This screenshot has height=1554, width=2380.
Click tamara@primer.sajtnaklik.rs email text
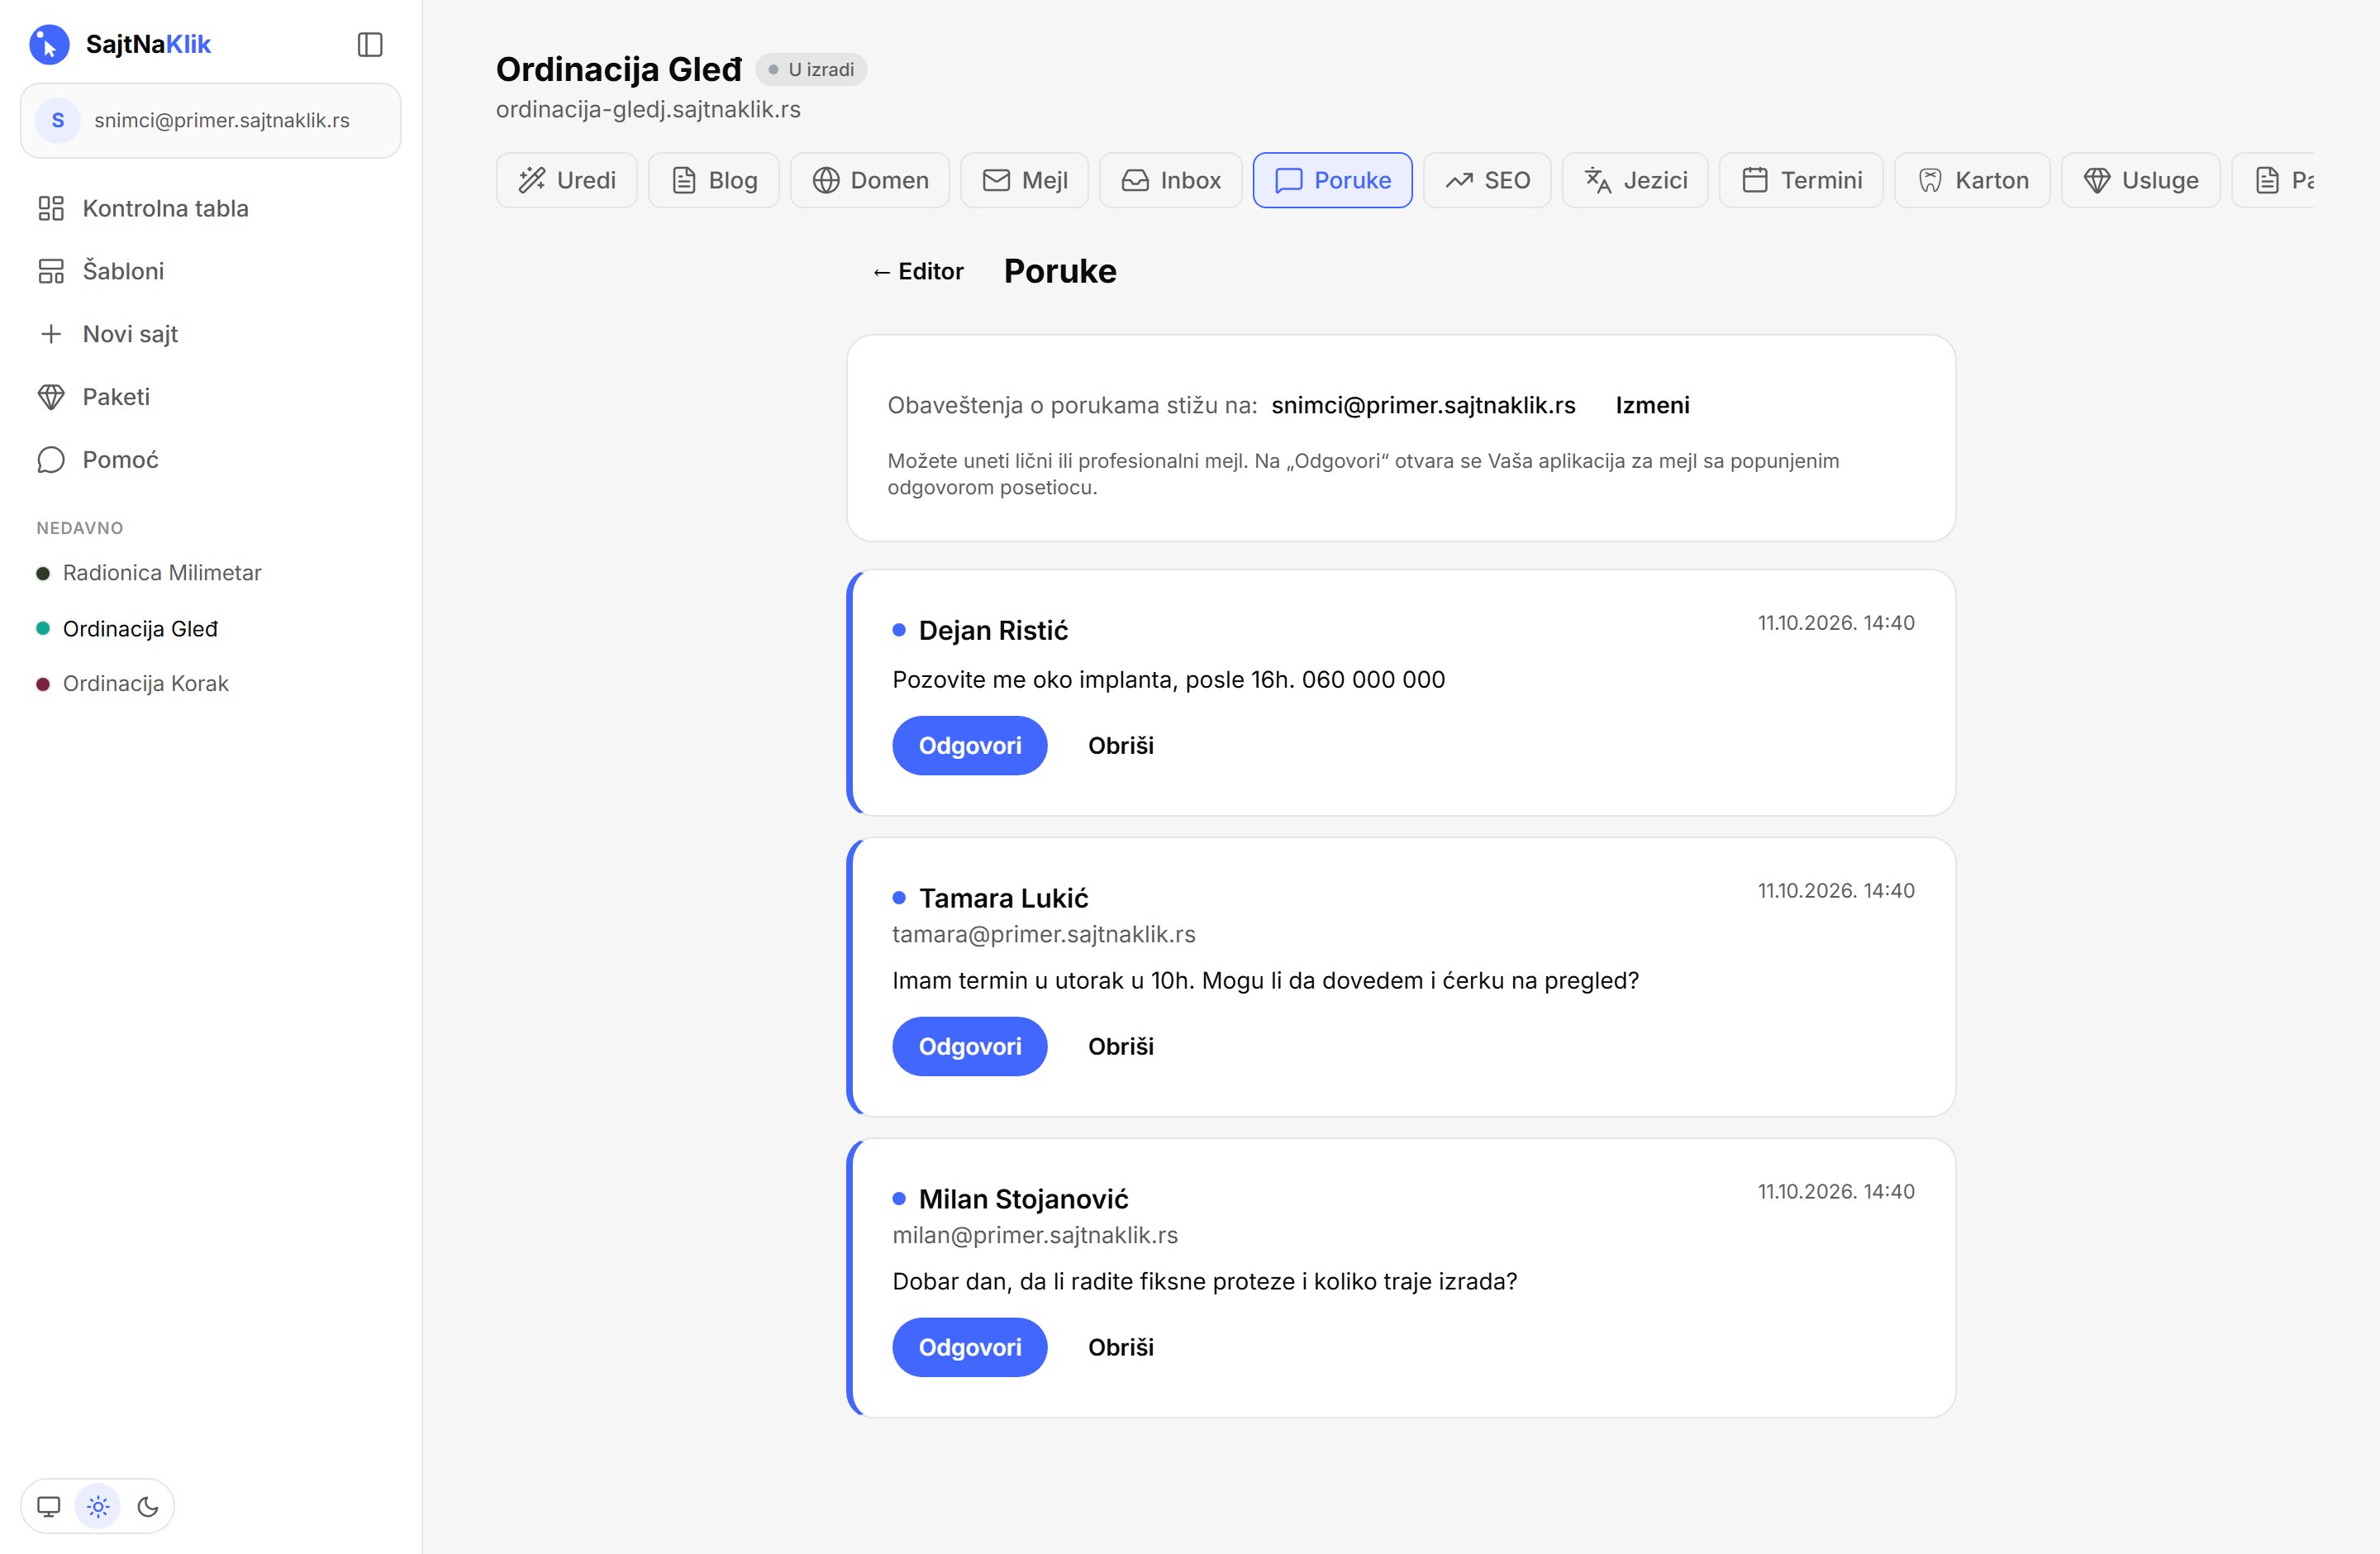[1044, 934]
